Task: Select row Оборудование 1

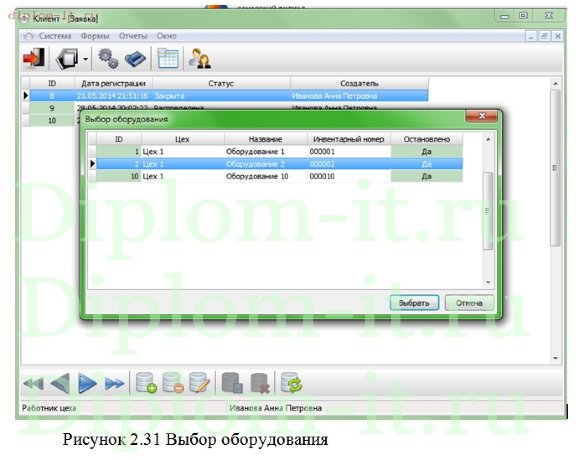Action: 276,152
